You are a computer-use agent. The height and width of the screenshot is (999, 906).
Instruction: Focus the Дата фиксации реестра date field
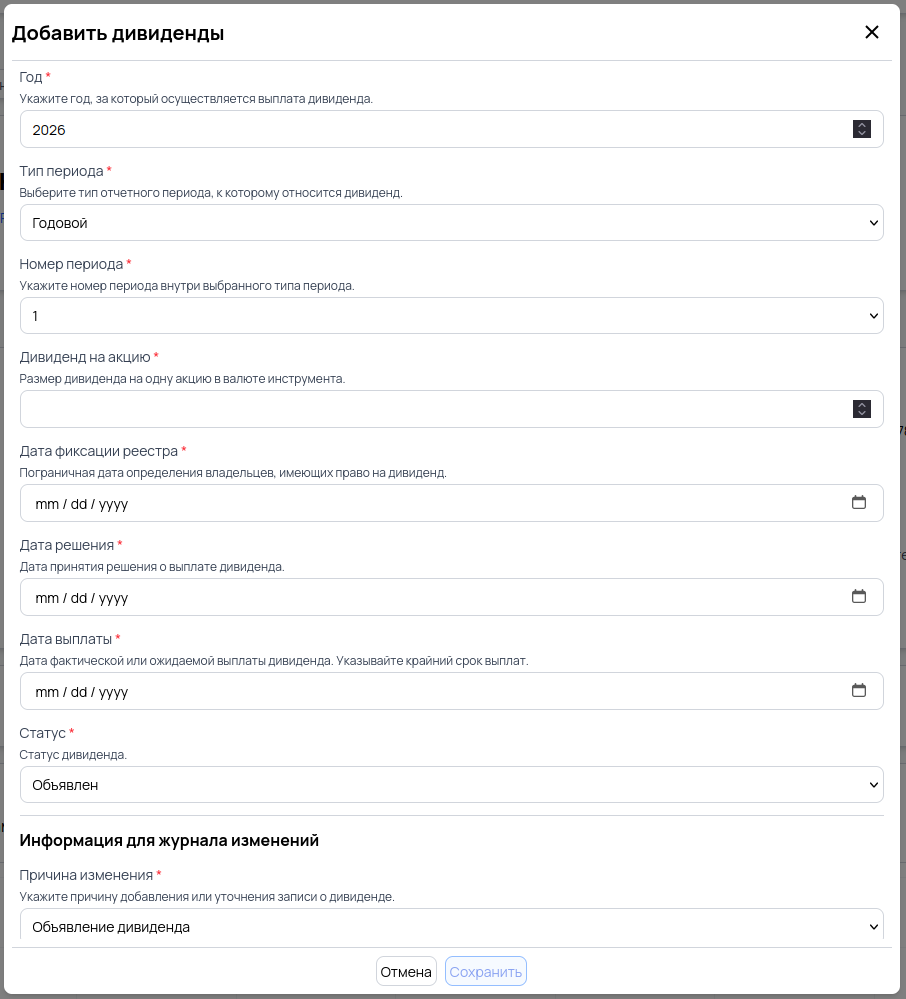430,503
